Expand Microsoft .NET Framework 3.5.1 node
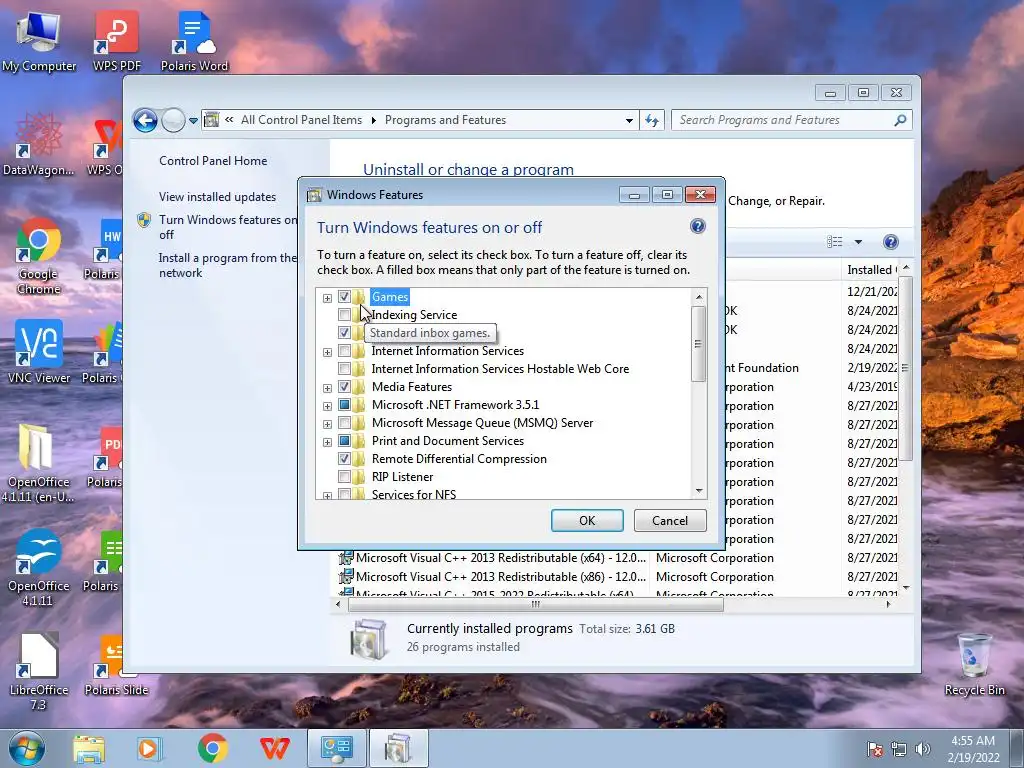 327,406
